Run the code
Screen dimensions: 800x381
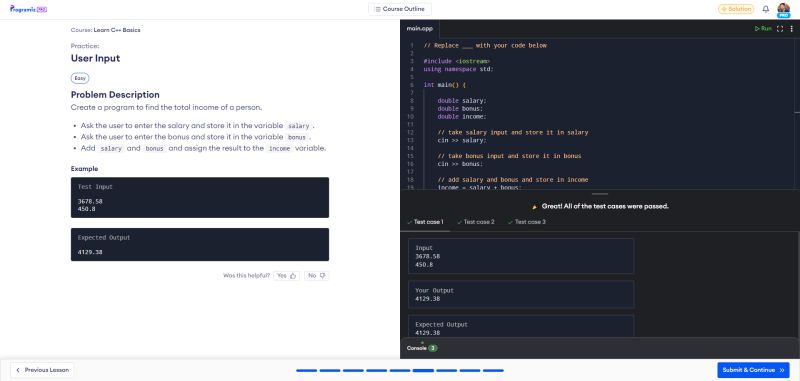click(763, 29)
